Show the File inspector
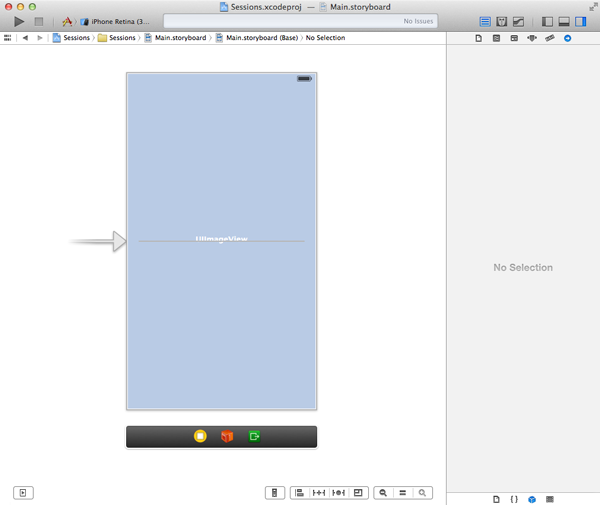This screenshot has width=600, height=505. tap(478, 38)
